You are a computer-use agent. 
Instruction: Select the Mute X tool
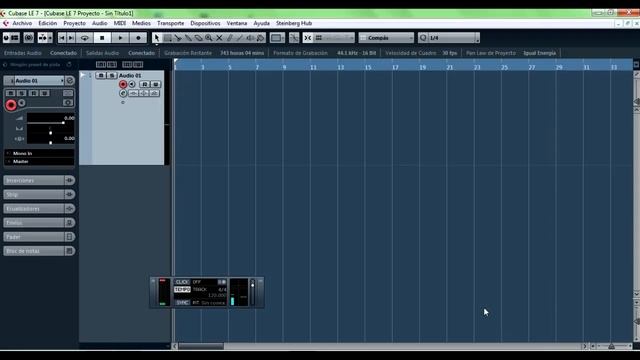pyautogui.click(x=219, y=38)
